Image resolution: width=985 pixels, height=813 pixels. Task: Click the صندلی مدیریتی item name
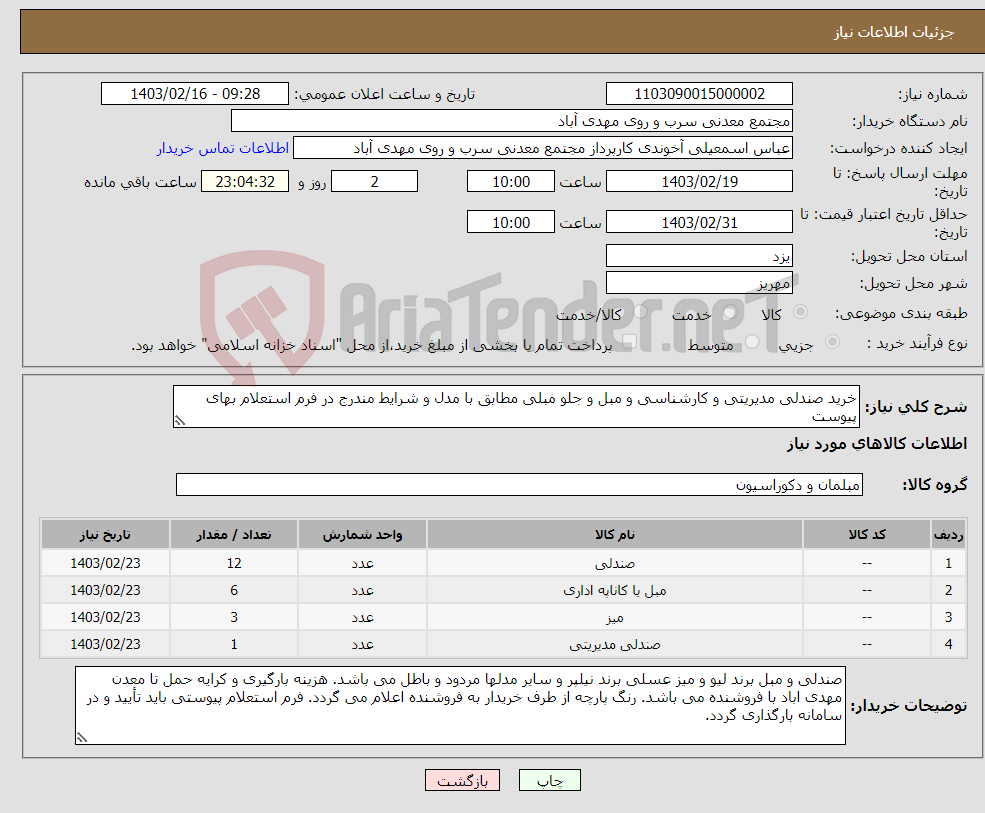tap(614, 645)
